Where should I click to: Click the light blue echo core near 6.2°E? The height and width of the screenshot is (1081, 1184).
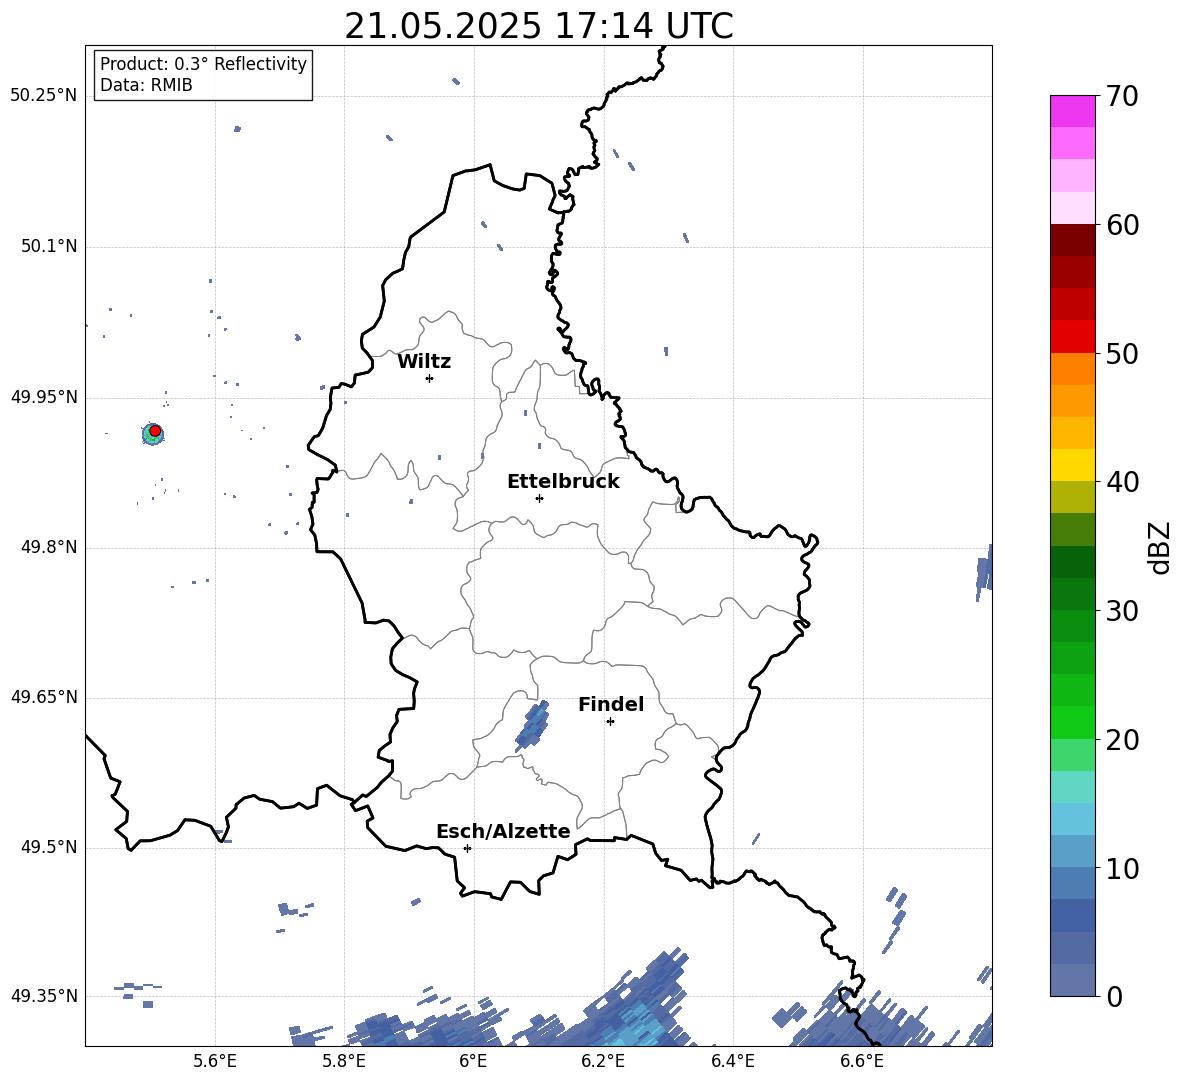(638, 1025)
